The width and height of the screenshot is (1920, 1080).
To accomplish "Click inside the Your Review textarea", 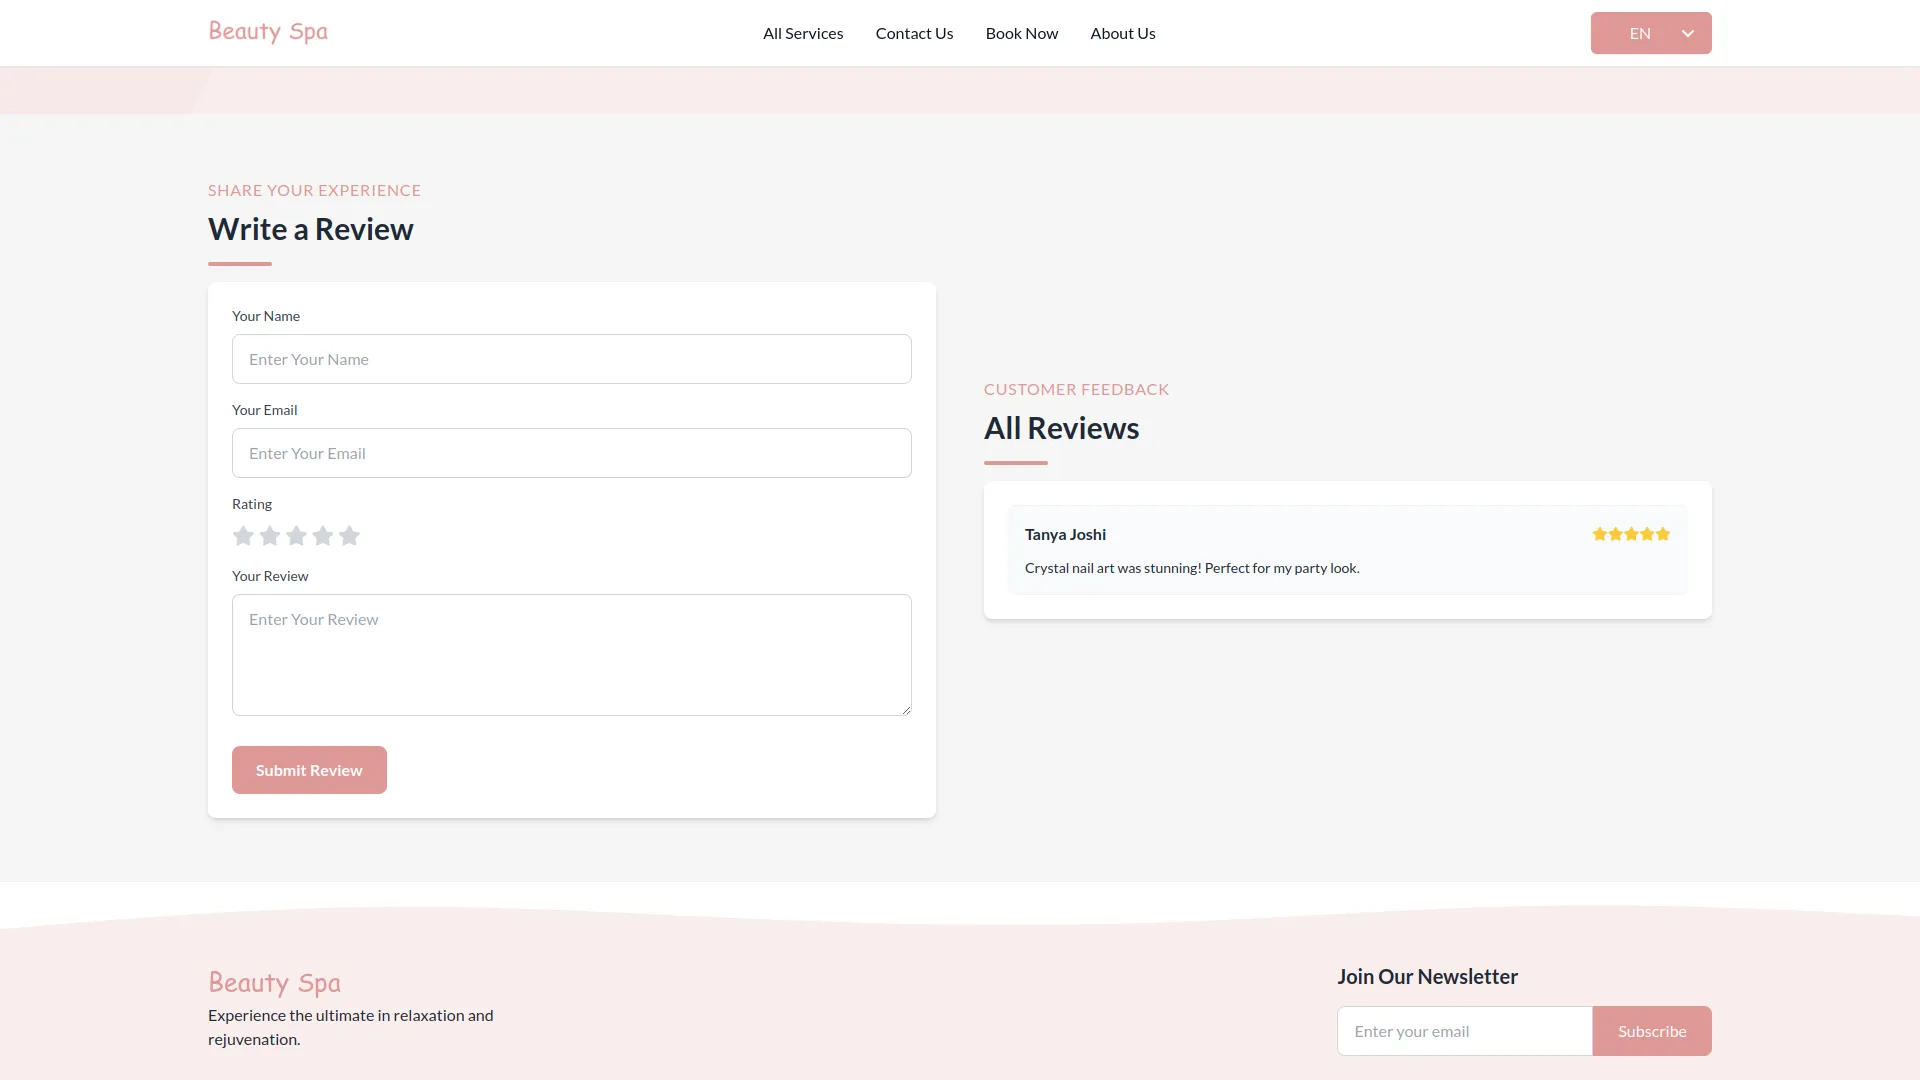I will [x=571, y=655].
